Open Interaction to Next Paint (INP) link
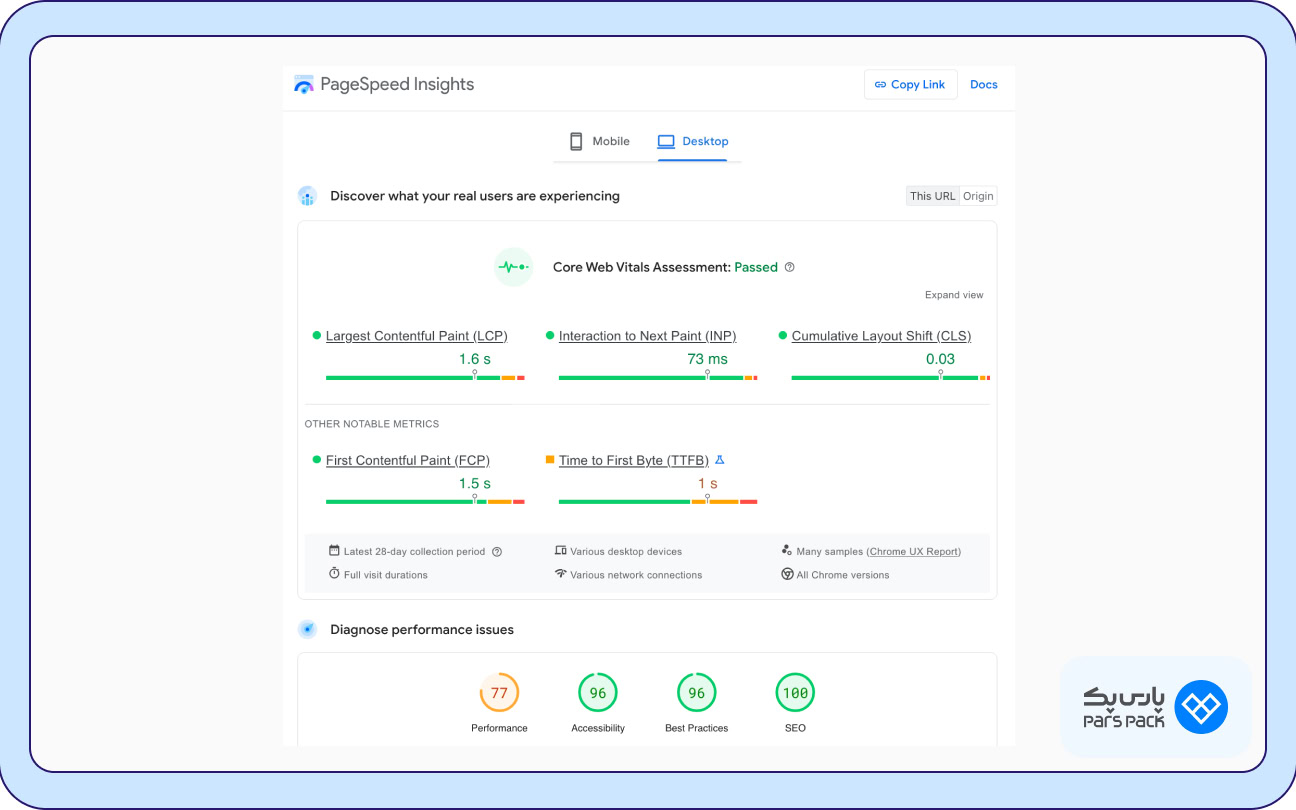This screenshot has width=1296, height=810. 647,336
